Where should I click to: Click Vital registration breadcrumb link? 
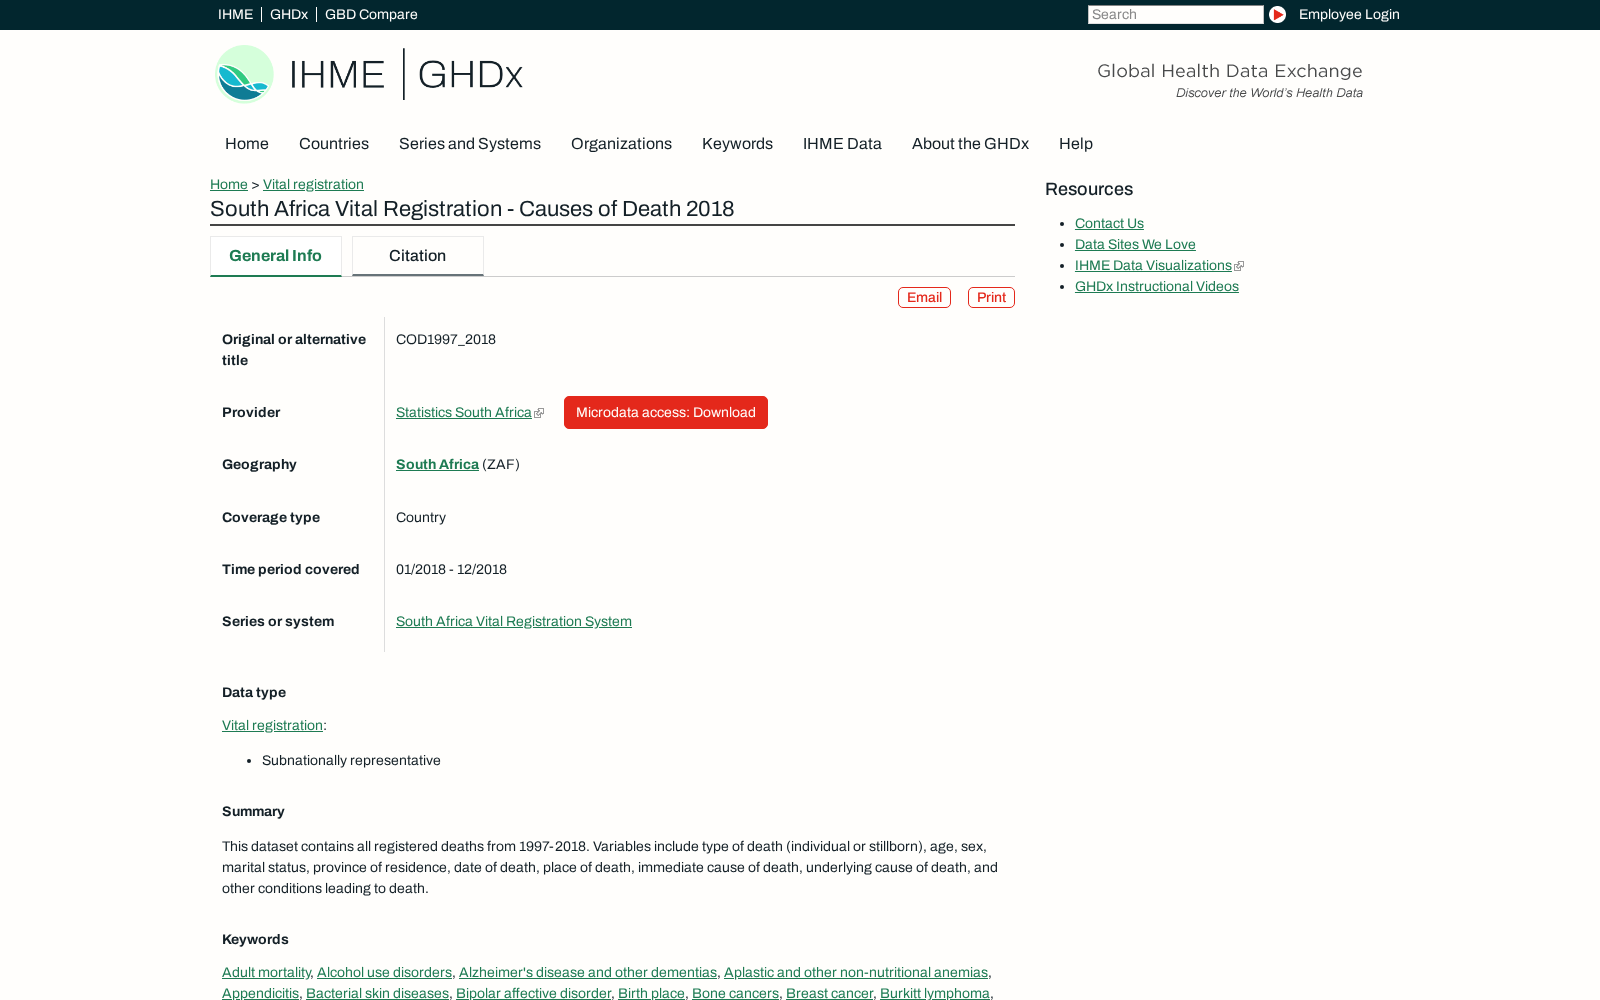(x=313, y=184)
